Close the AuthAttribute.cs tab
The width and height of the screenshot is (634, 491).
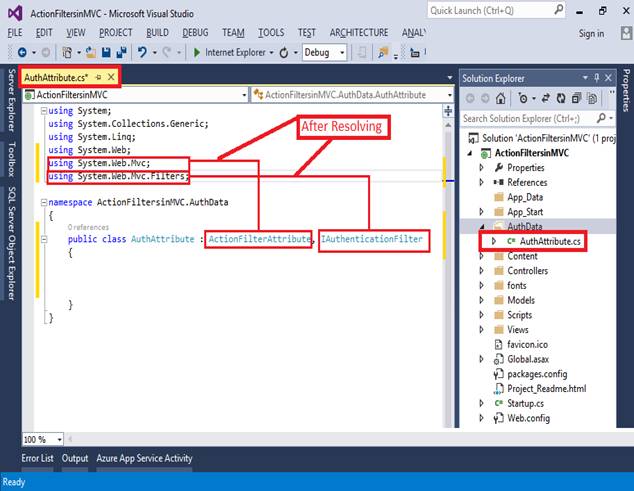click(111, 76)
